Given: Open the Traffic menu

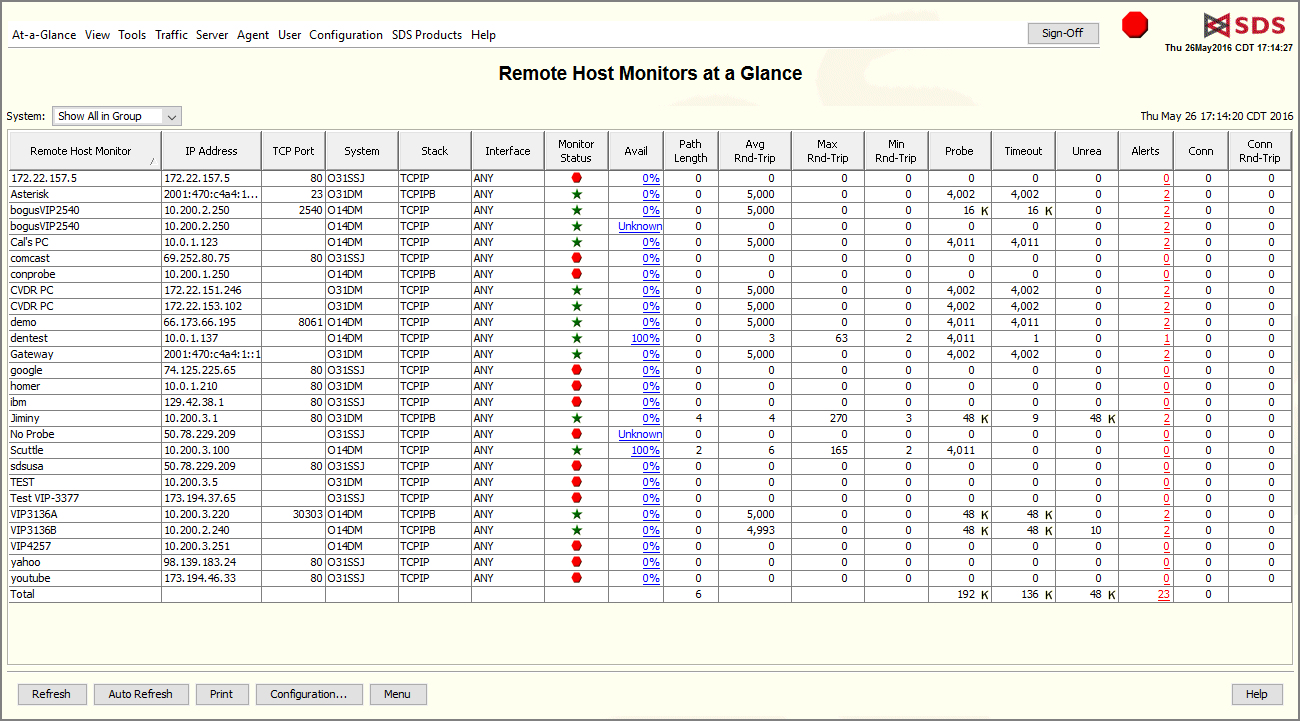Looking at the screenshot, I should click(171, 35).
